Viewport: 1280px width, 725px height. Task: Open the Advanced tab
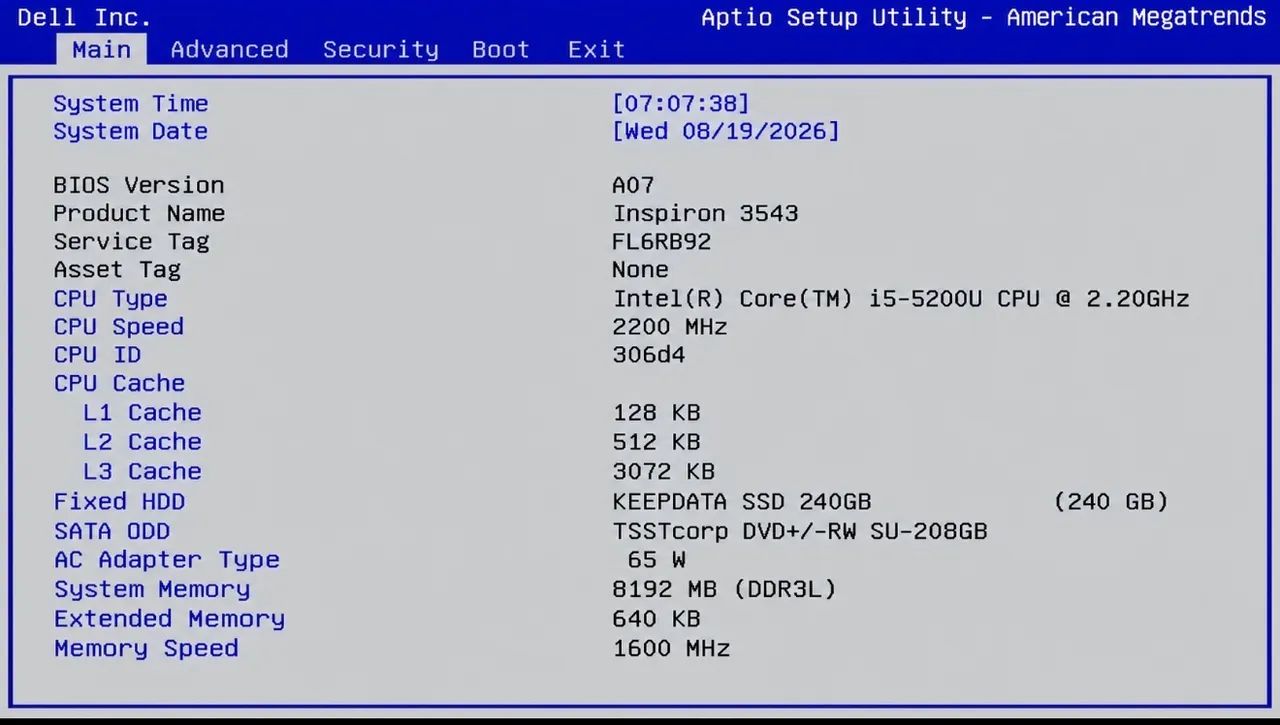(229, 49)
